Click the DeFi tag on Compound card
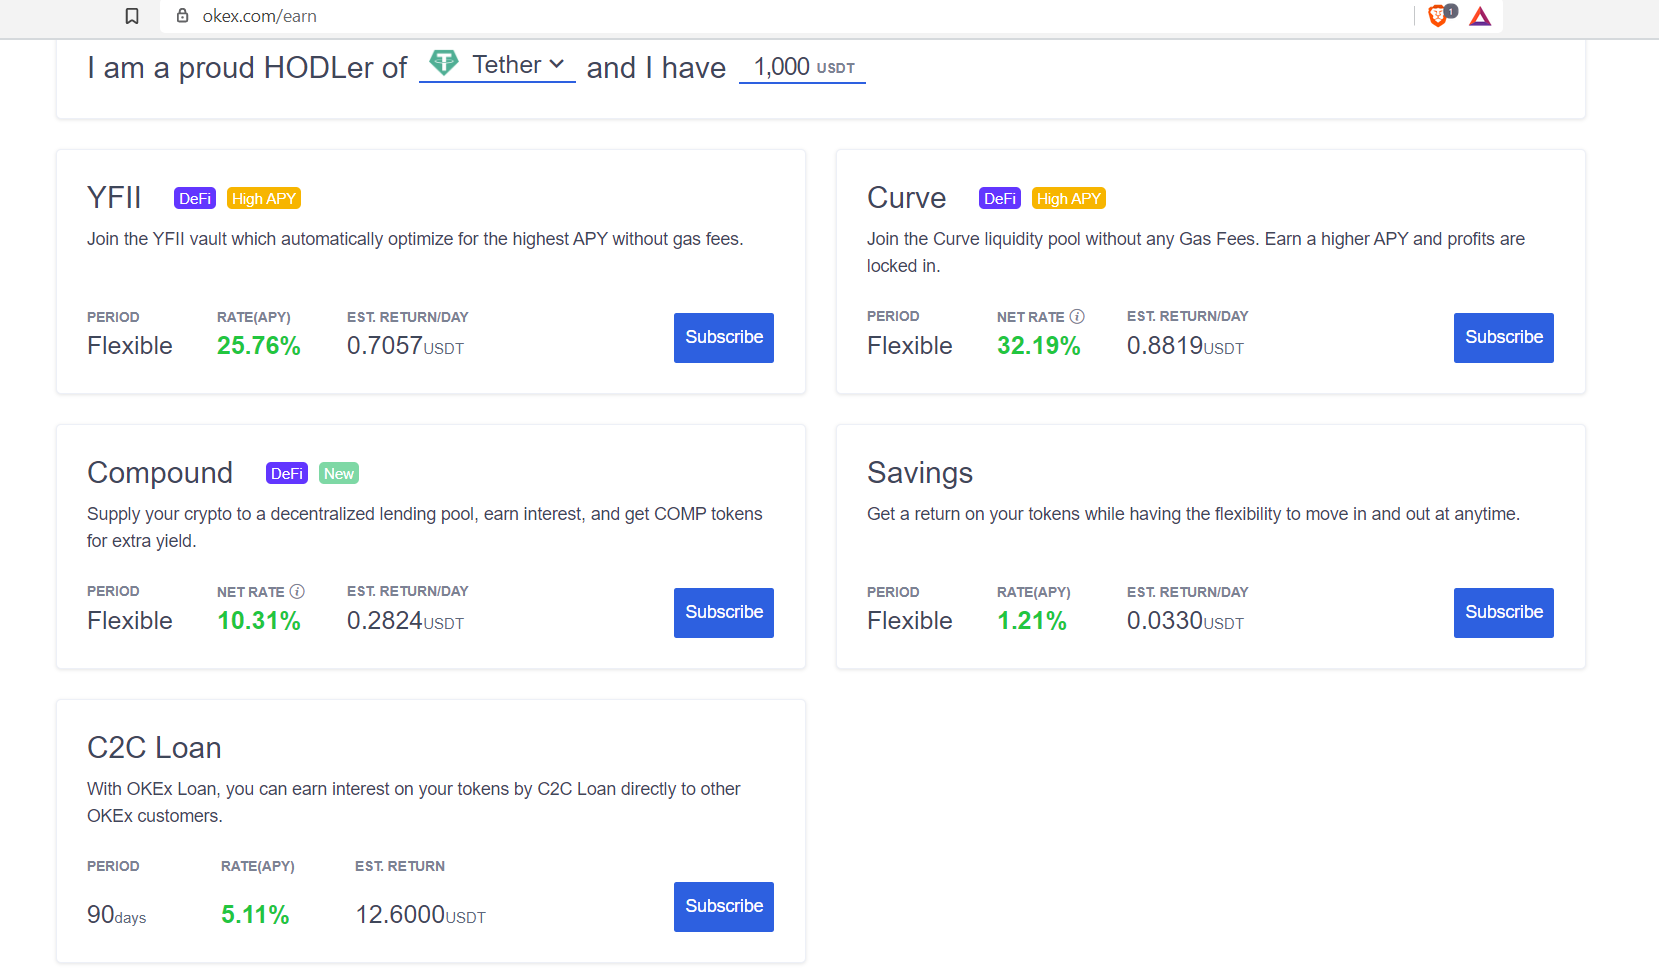The height and width of the screenshot is (973, 1659). coord(287,473)
